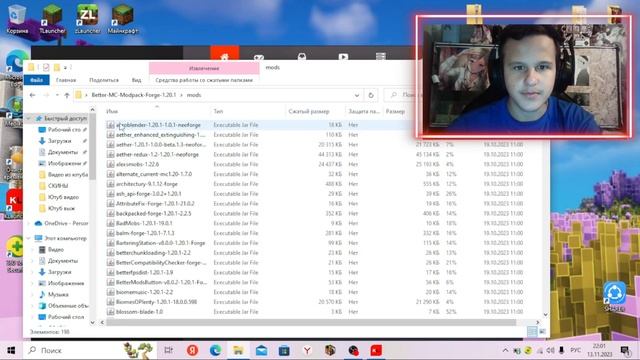Open the red Yandex taskbar icon

(192, 350)
